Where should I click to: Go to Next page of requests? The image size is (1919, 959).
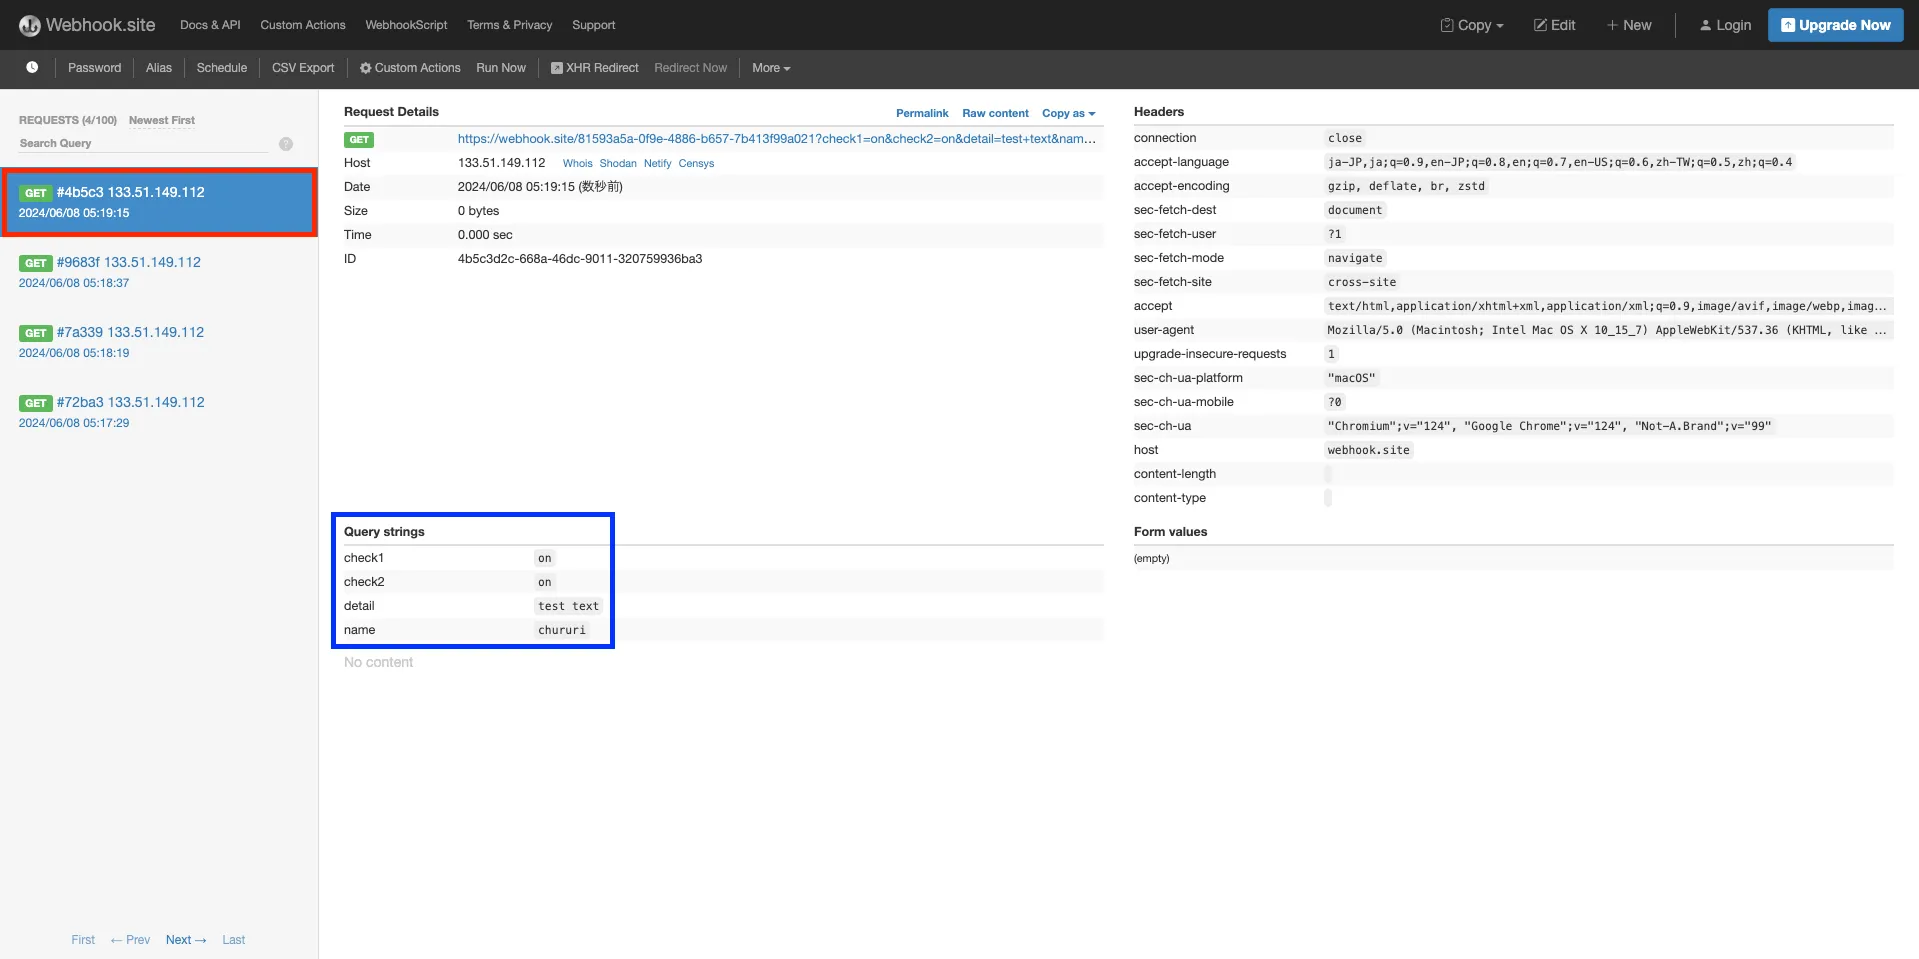(186, 940)
